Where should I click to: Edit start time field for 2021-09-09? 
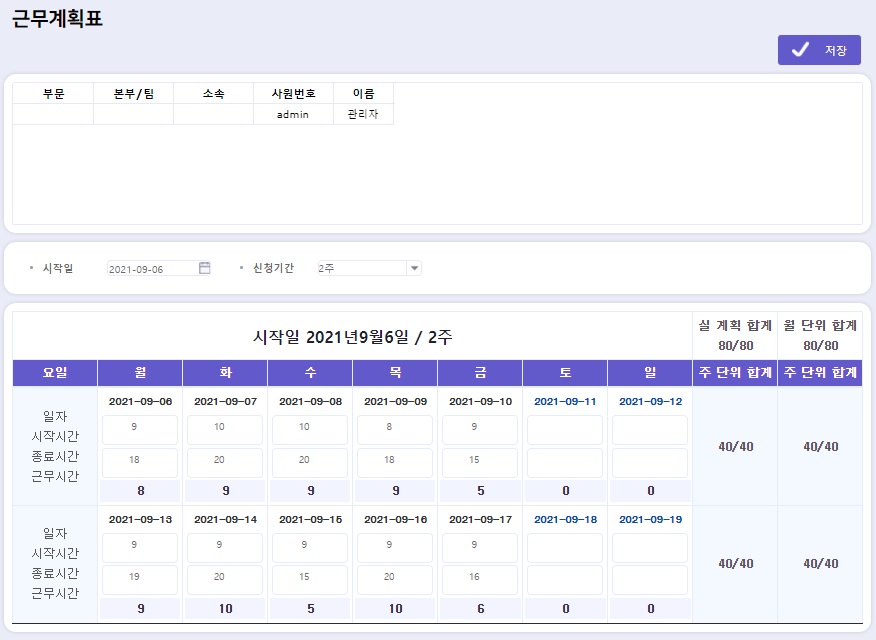[395, 429]
